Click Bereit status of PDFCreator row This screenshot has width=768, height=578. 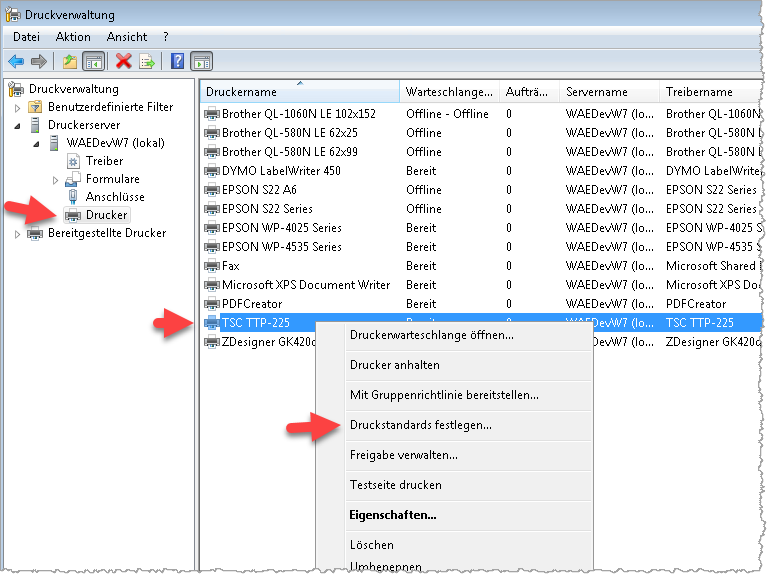(x=421, y=304)
